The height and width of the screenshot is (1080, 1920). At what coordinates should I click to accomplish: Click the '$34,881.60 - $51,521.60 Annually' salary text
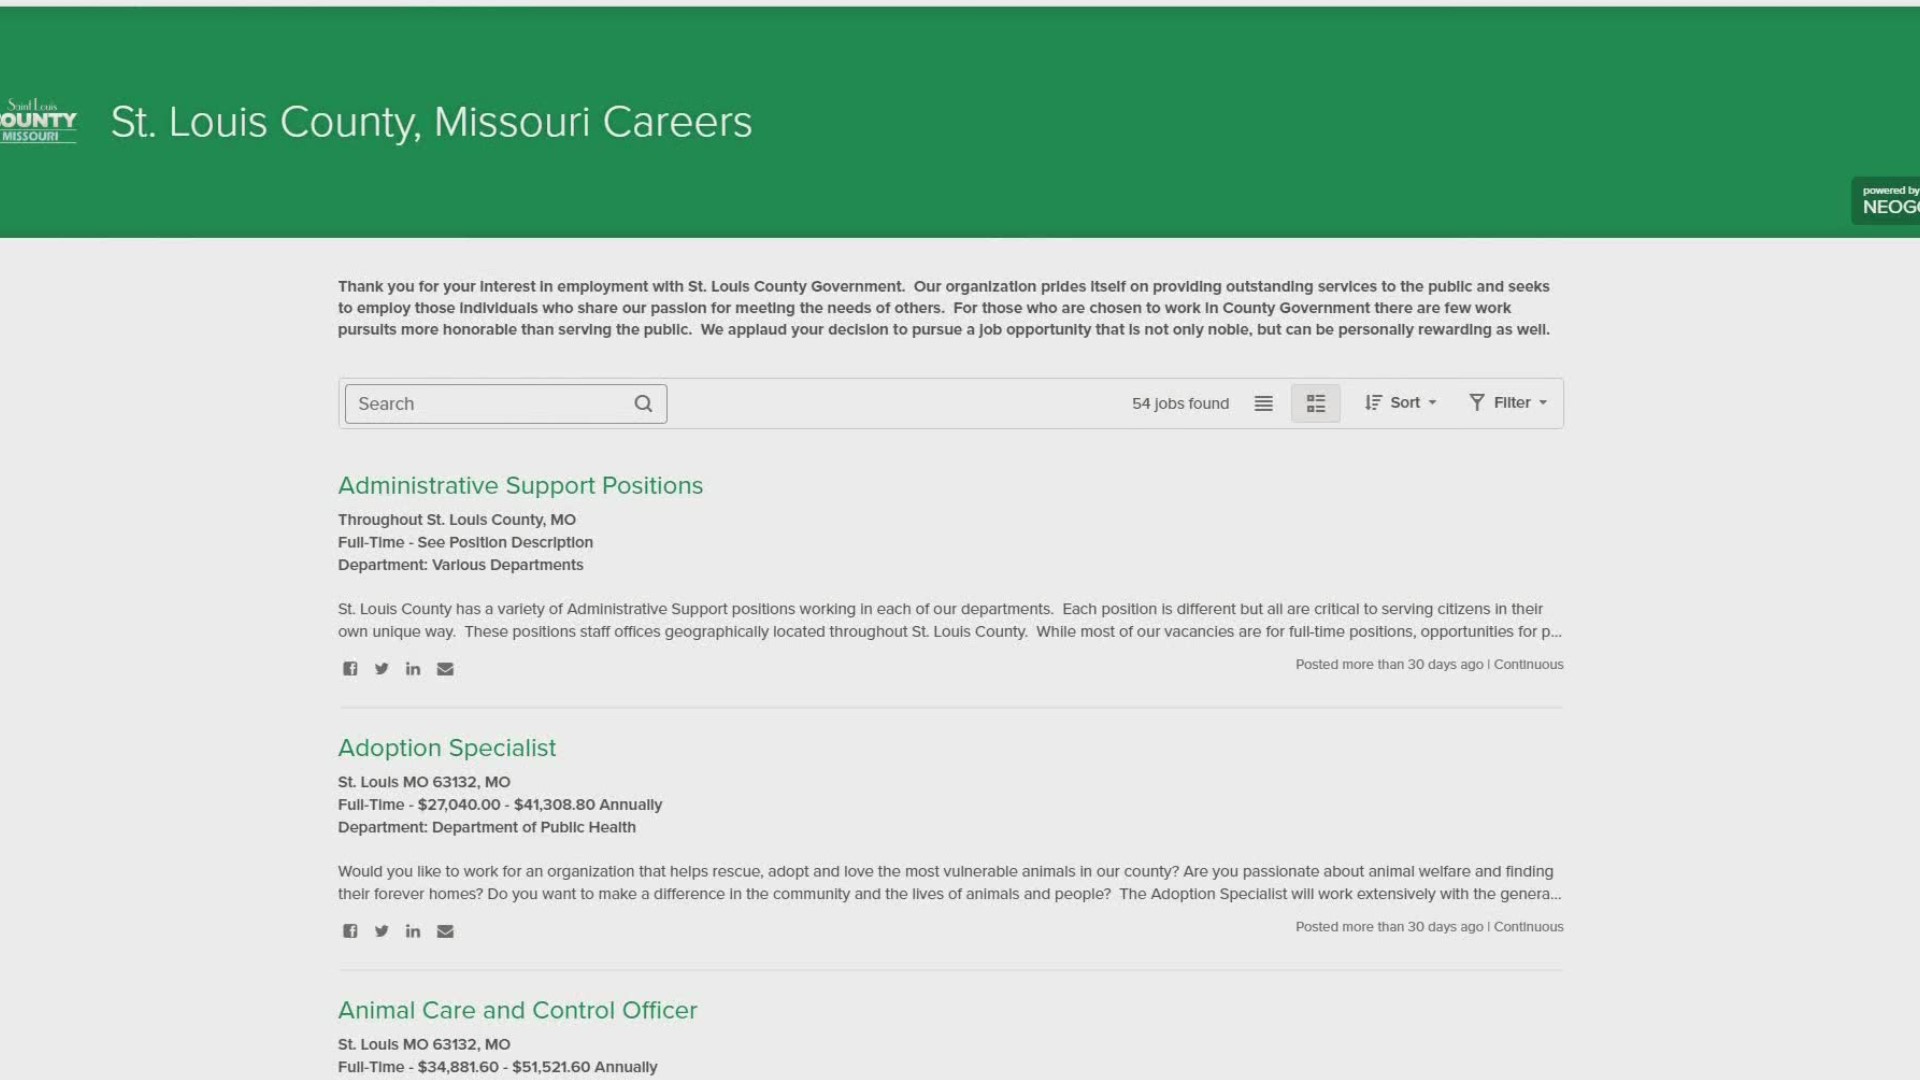tap(538, 1067)
